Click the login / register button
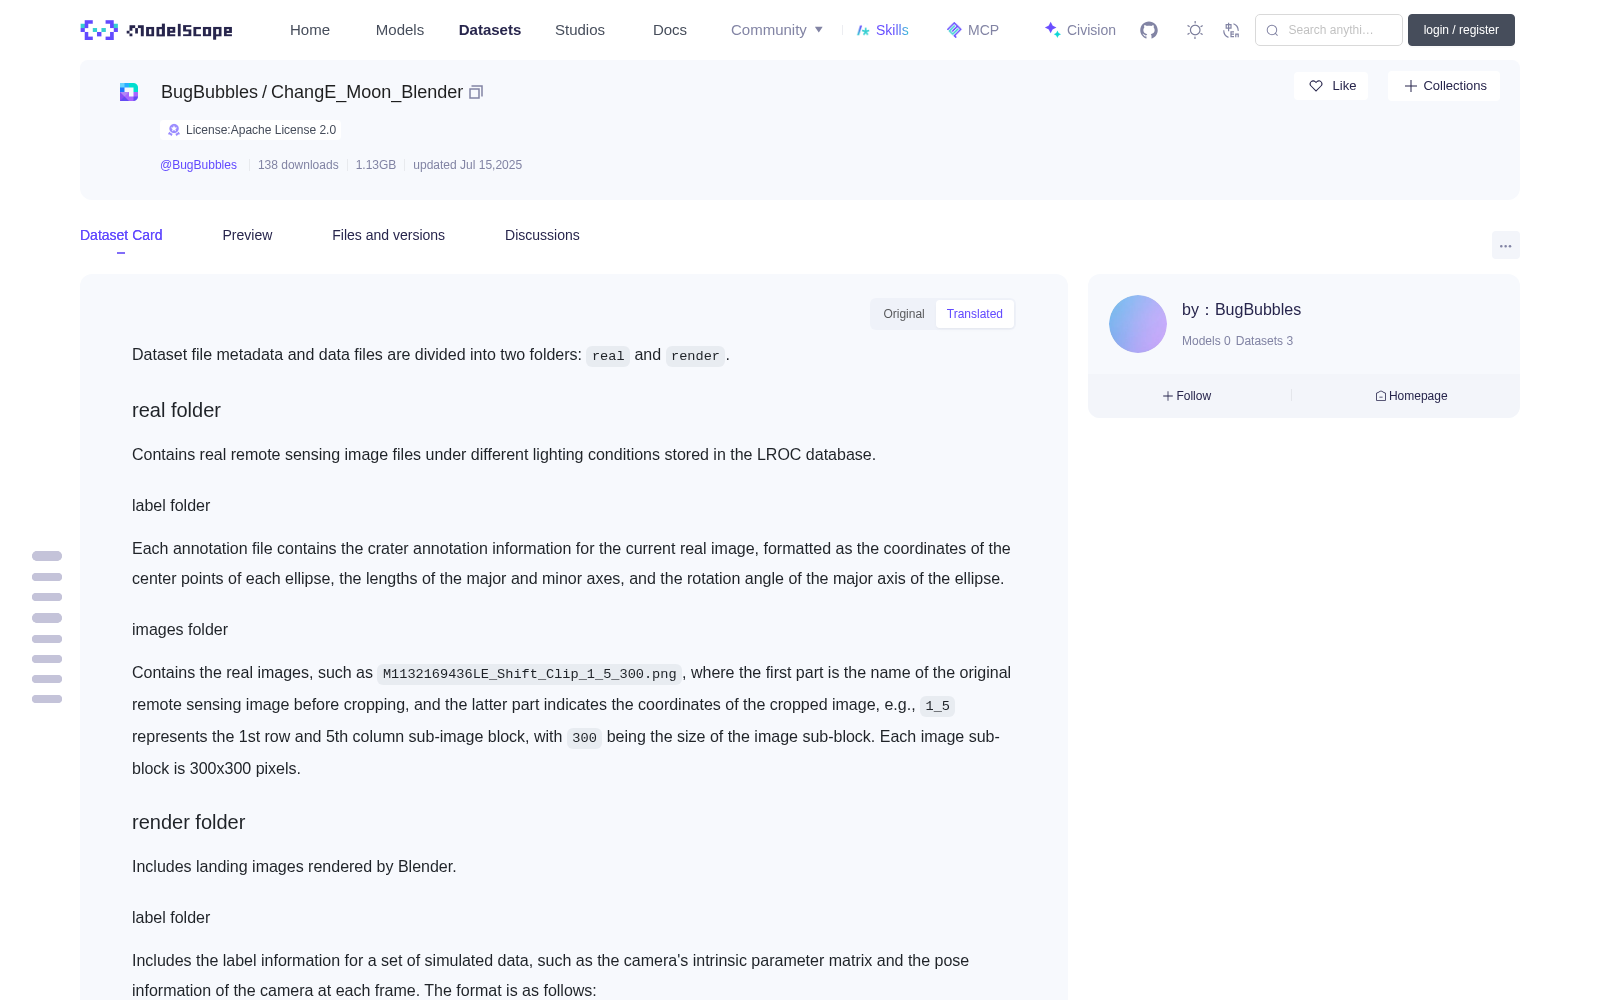Viewport: 1600px width, 1000px height. pyautogui.click(x=1461, y=30)
